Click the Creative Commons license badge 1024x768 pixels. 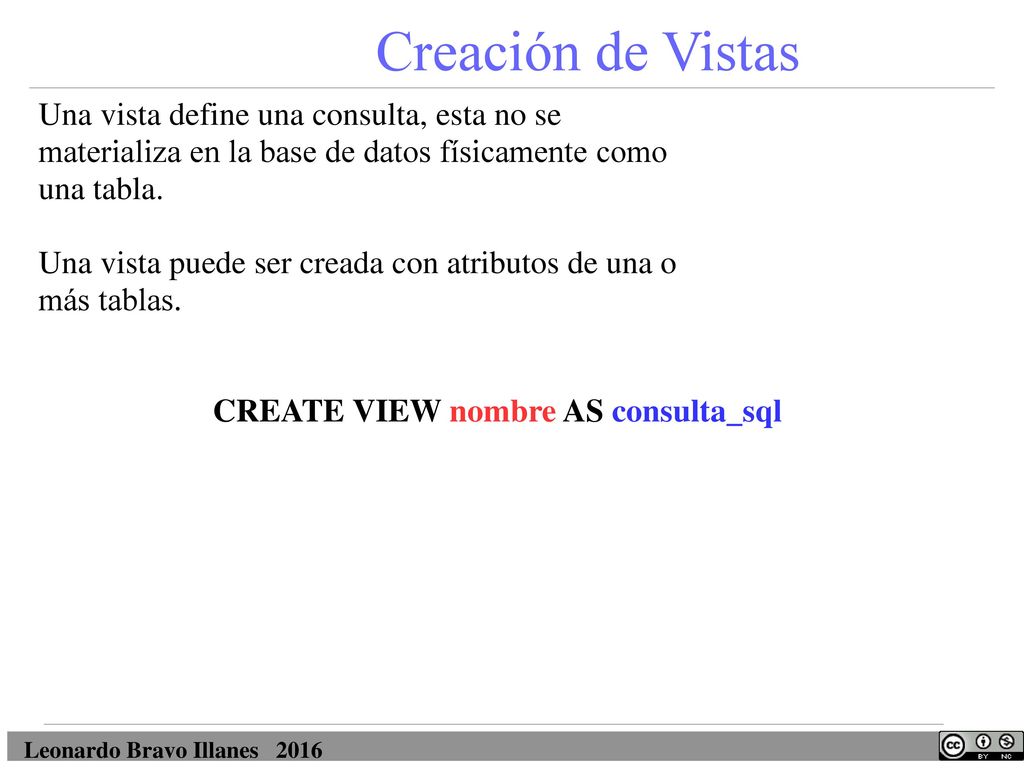(x=980, y=746)
